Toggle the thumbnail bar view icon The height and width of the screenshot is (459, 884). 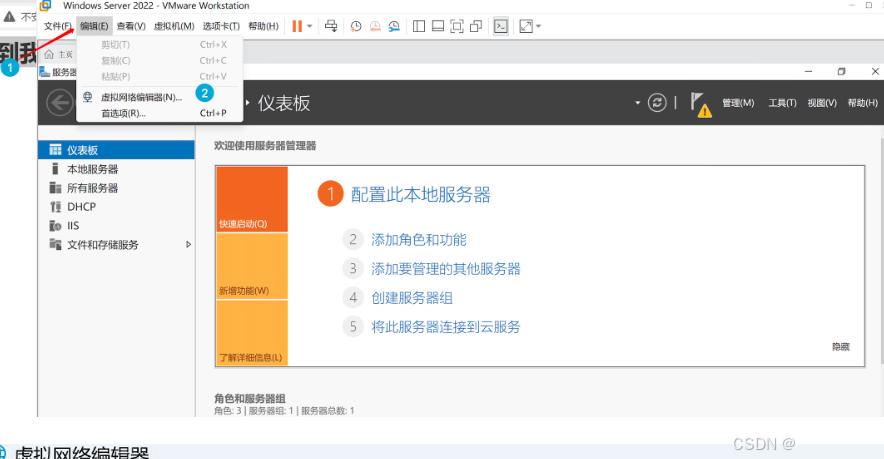pos(438,26)
